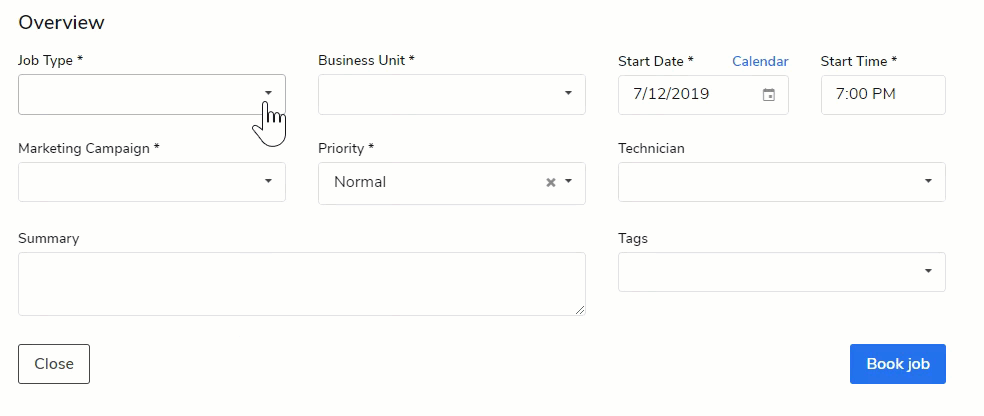This screenshot has width=984, height=416.
Task: Click the calendar icon in Start Date
Action: point(769,95)
